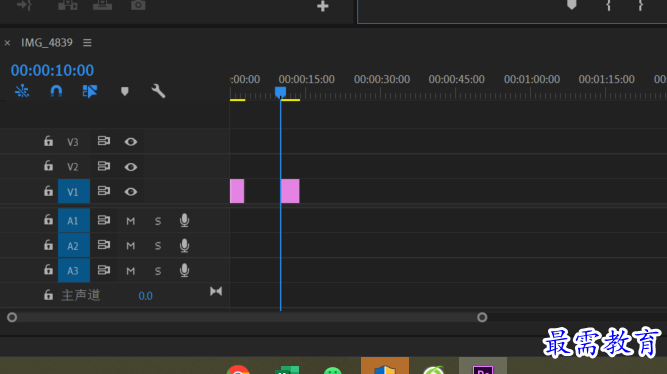Click master track volume value 0.0
The height and width of the screenshot is (374, 667).
pos(145,296)
